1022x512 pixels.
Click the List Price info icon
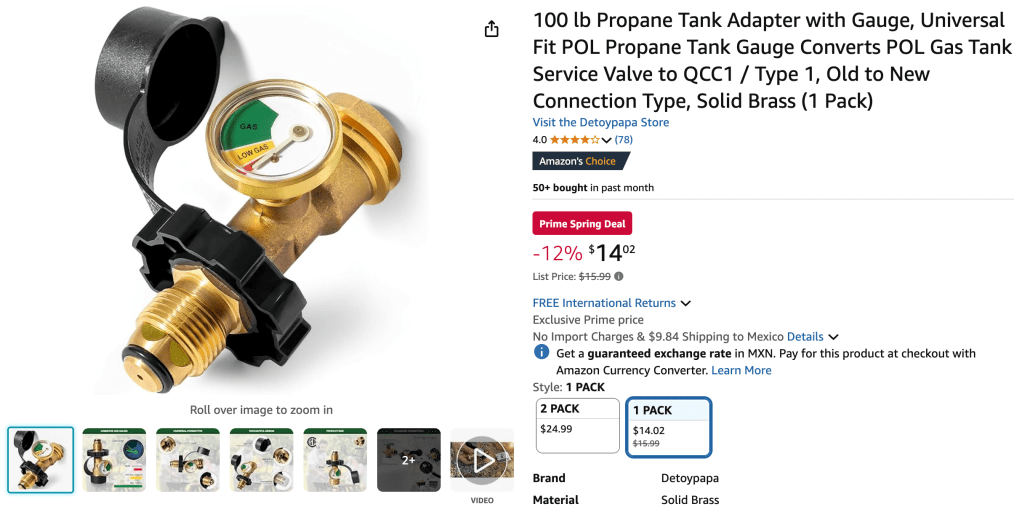[x=618, y=276]
